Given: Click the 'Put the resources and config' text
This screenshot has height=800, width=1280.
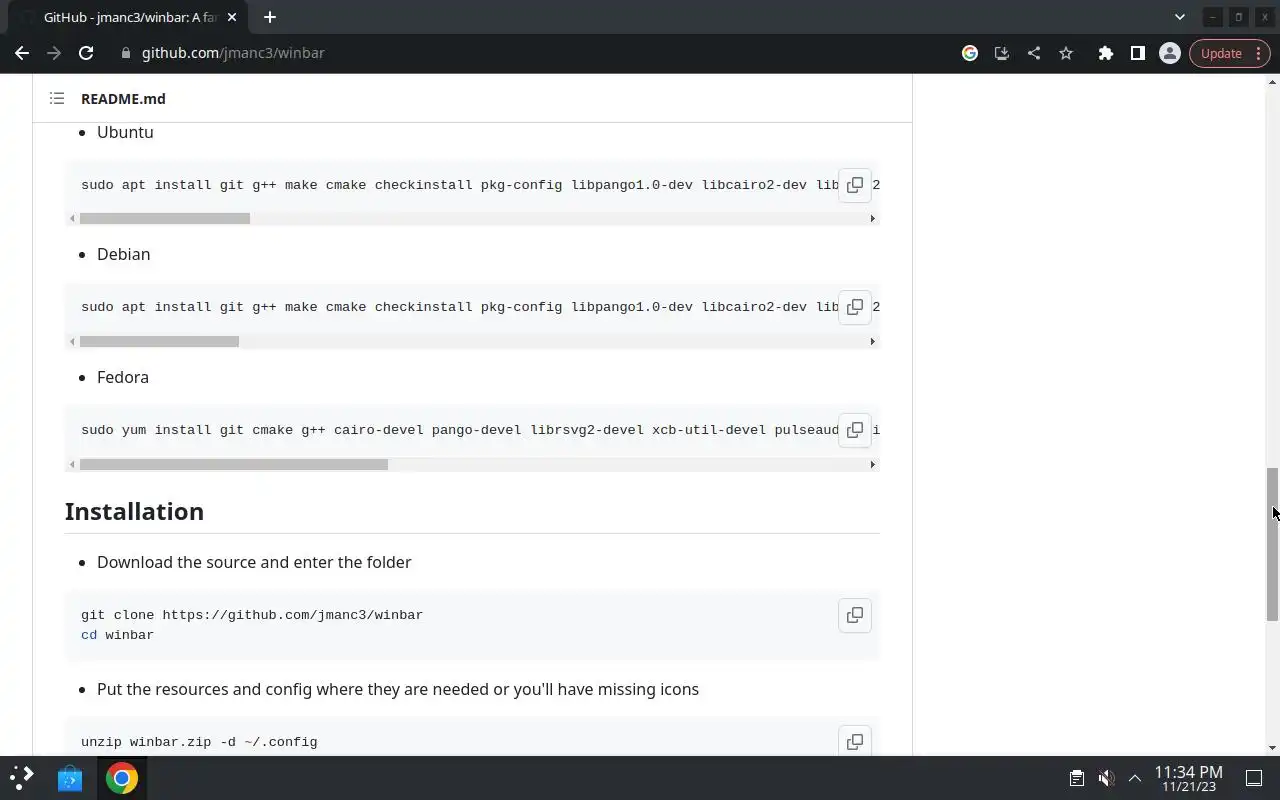Looking at the screenshot, I should coord(398,689).
